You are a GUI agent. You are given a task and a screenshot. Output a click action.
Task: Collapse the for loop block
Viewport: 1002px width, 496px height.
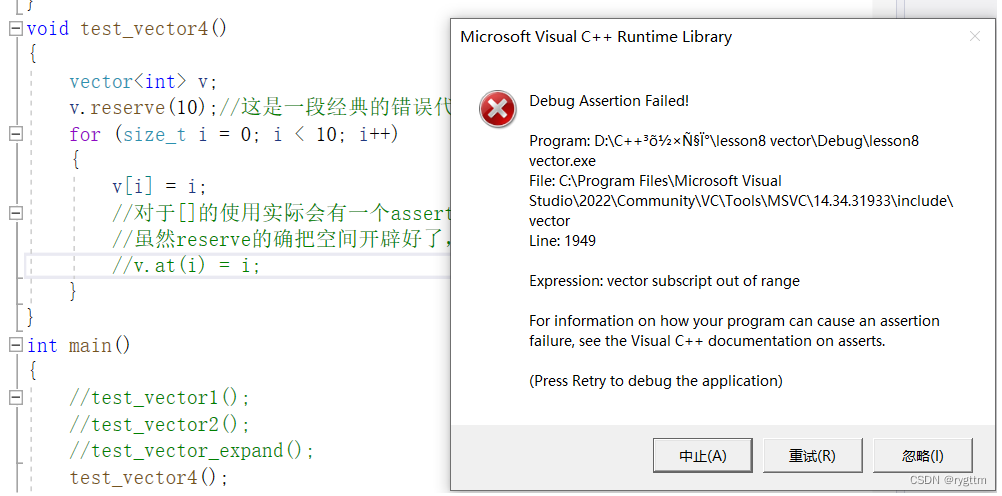[x=15, y=134]
